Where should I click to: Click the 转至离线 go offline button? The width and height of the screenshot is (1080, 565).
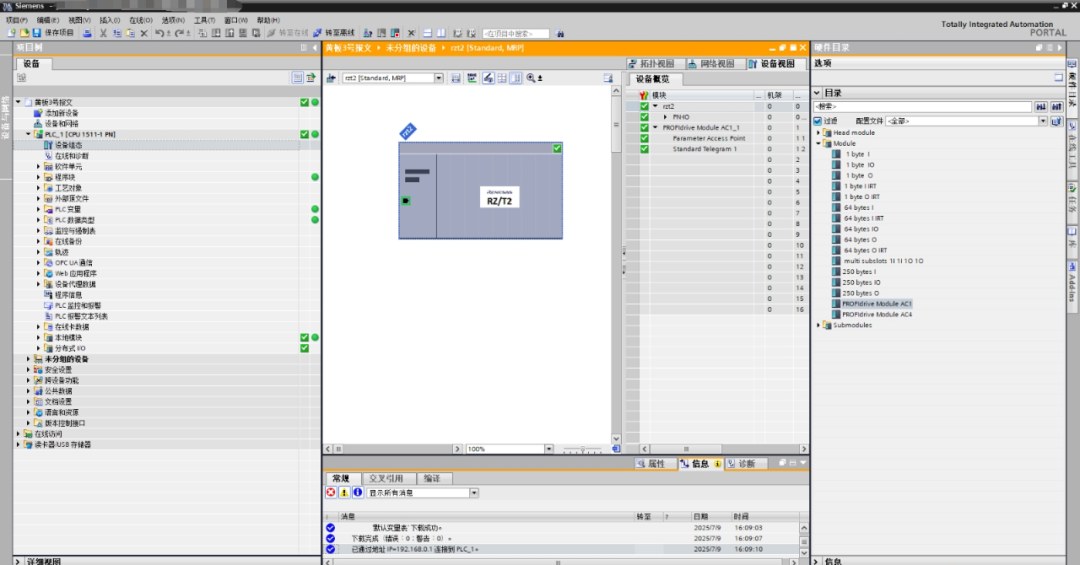334,32
